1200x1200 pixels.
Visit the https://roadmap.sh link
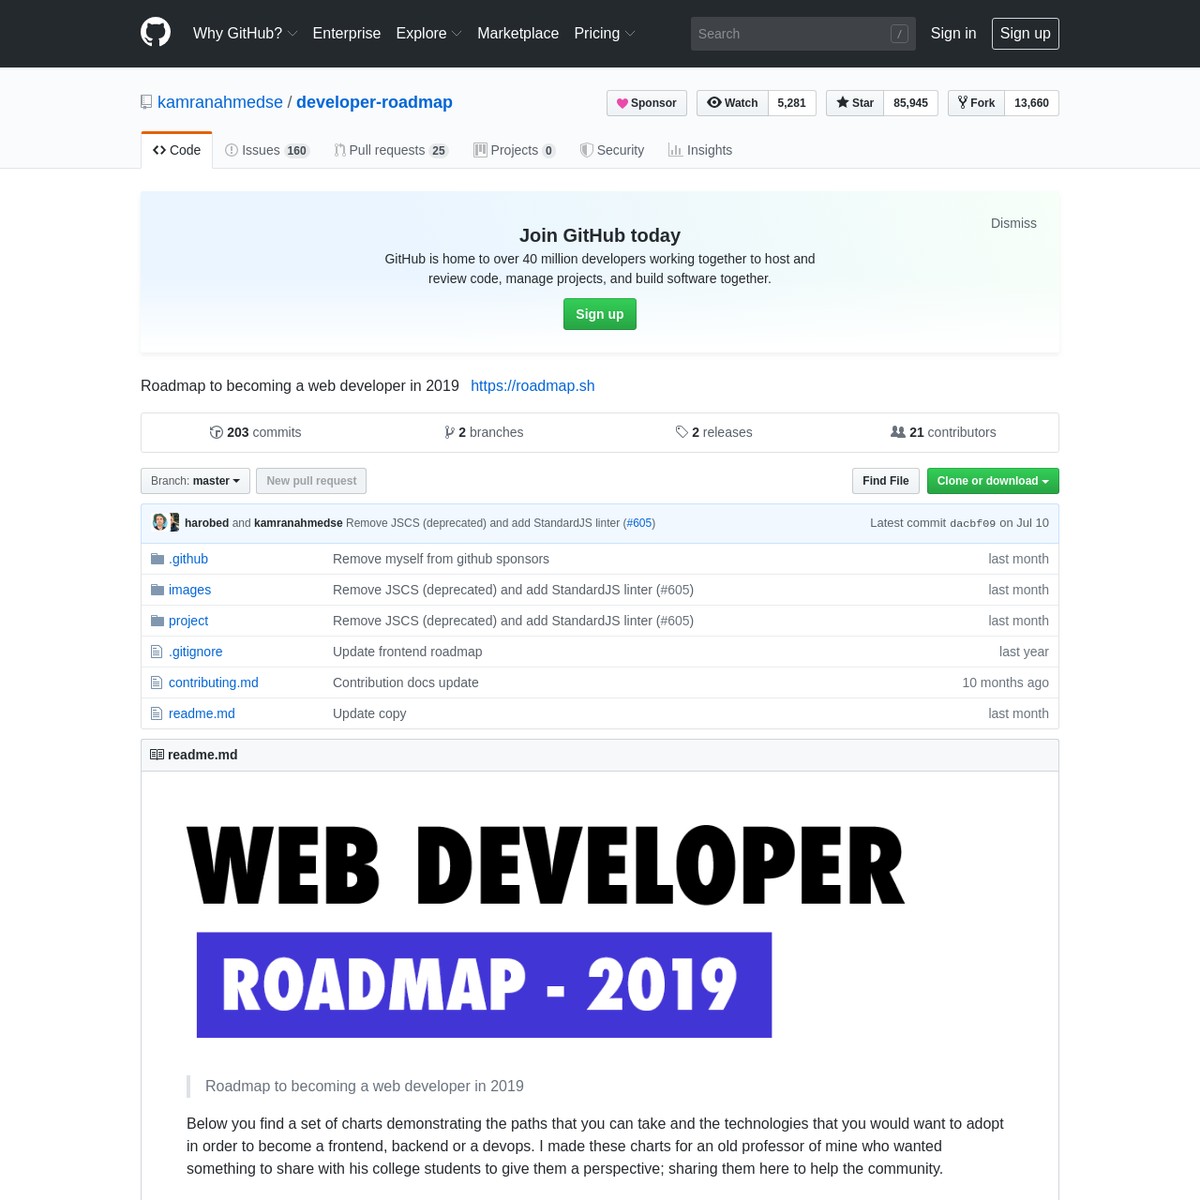(x=532, y=385)
